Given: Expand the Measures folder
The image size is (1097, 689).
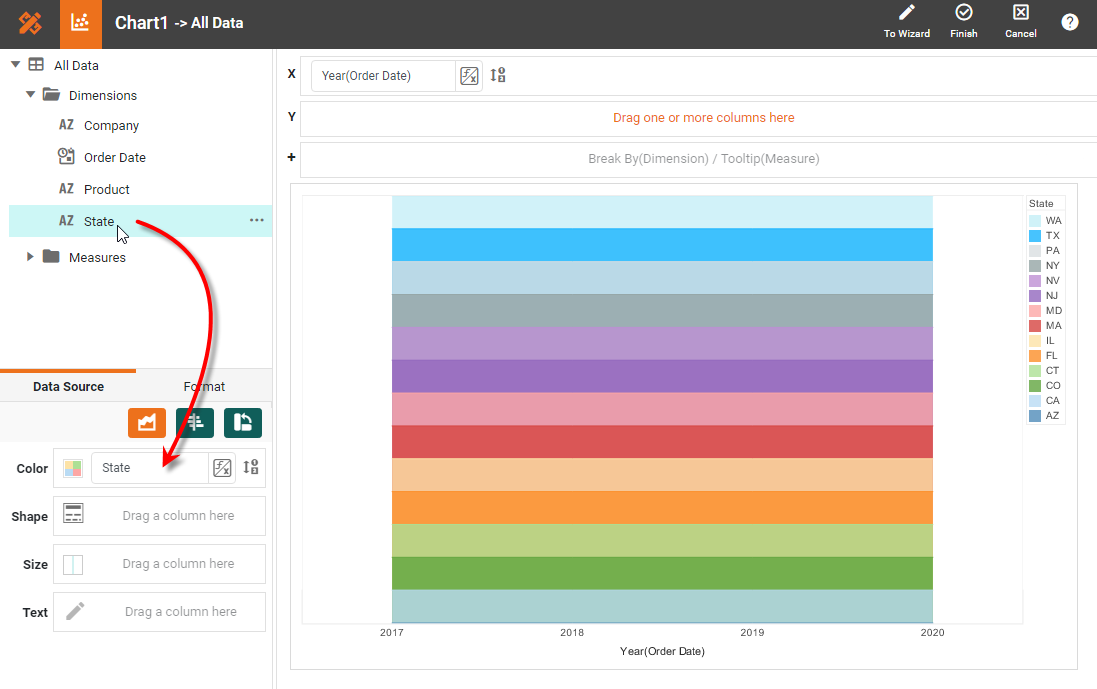Looking at the screenshot, I should pos(31,257).
